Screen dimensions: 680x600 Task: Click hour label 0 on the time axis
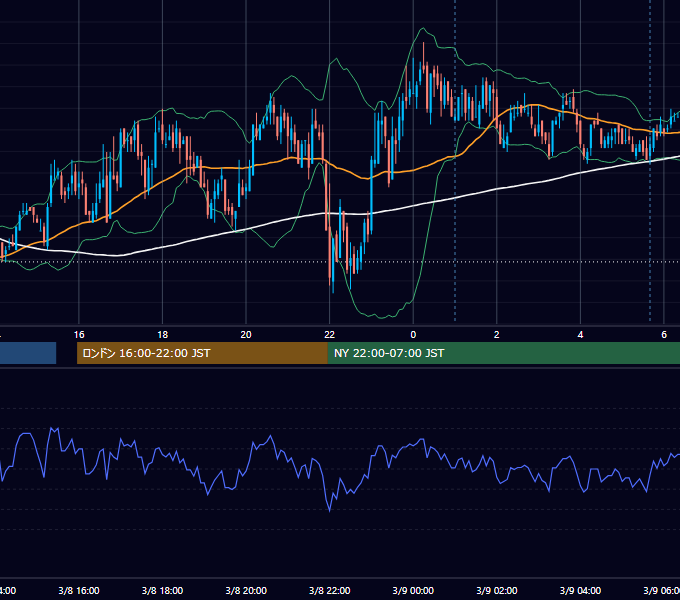tap(413, 335)
